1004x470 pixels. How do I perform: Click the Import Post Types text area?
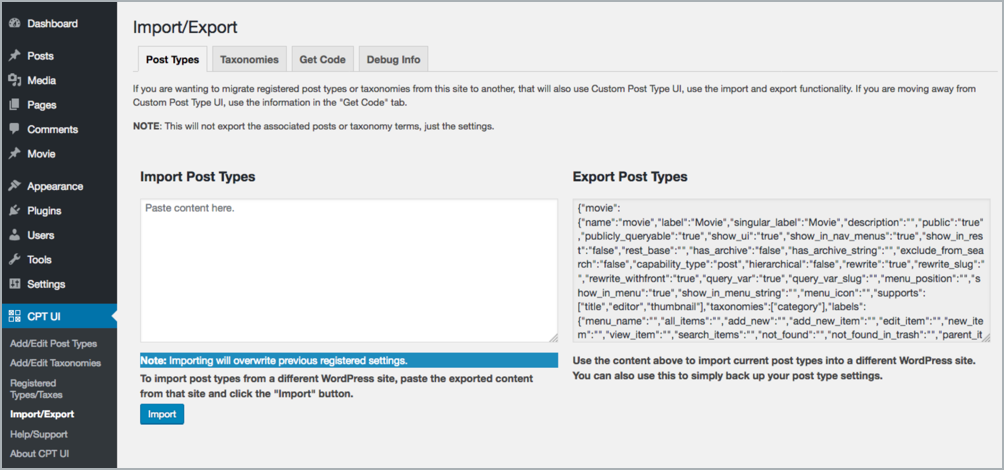pyautogui.click(x=349, y=271)
